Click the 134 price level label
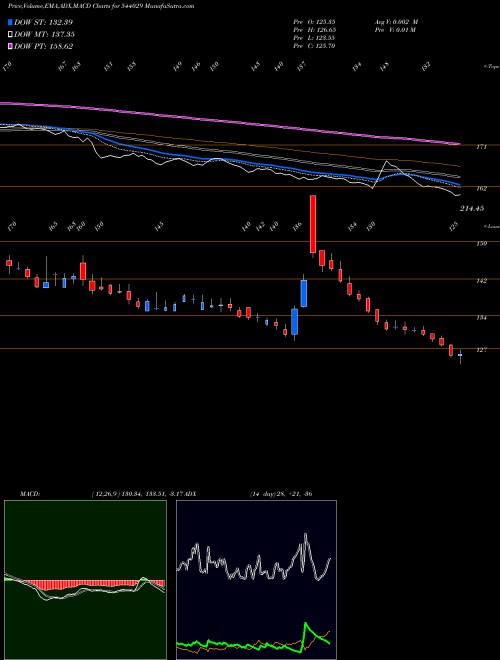The image size is (500, 660). pos(482,318)
